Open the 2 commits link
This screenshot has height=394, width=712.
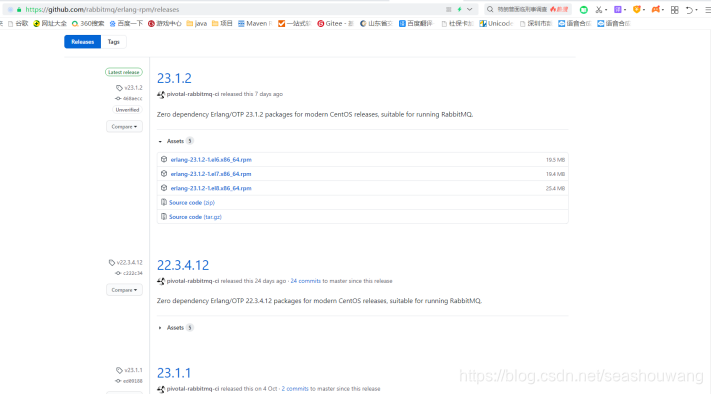295,389
